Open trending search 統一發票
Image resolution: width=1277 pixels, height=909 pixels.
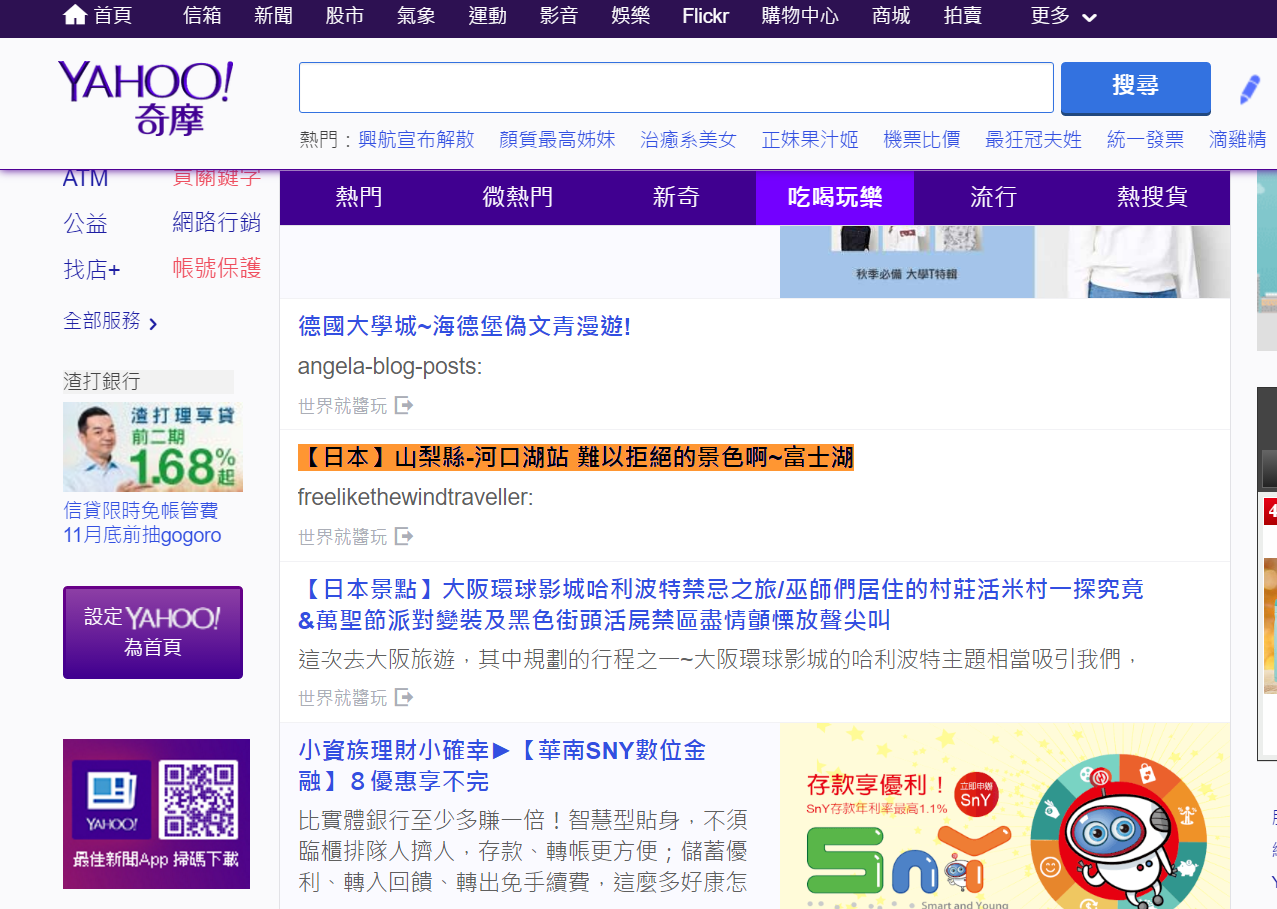(x=1146, y=140)
